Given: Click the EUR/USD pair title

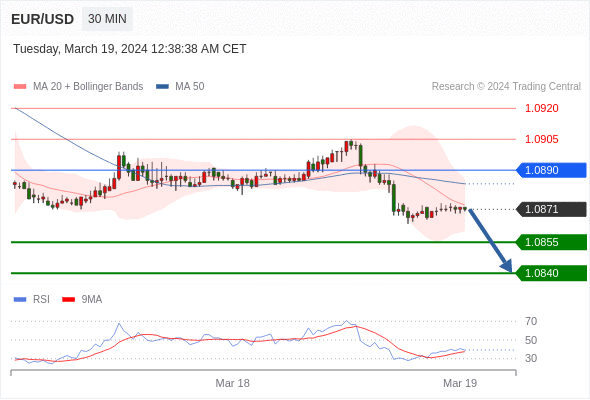Looking at the screenshot, I should point(43,19).
